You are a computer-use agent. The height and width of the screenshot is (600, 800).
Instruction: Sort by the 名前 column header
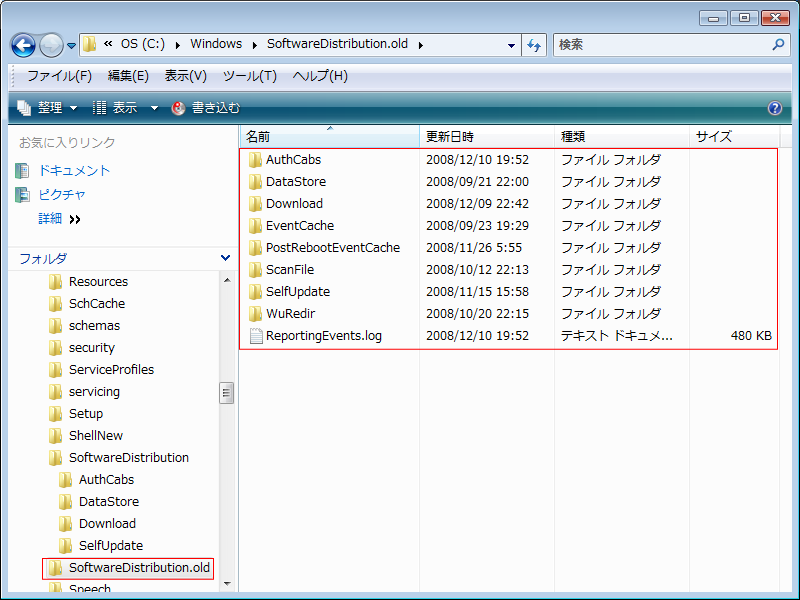coord(330,137)
